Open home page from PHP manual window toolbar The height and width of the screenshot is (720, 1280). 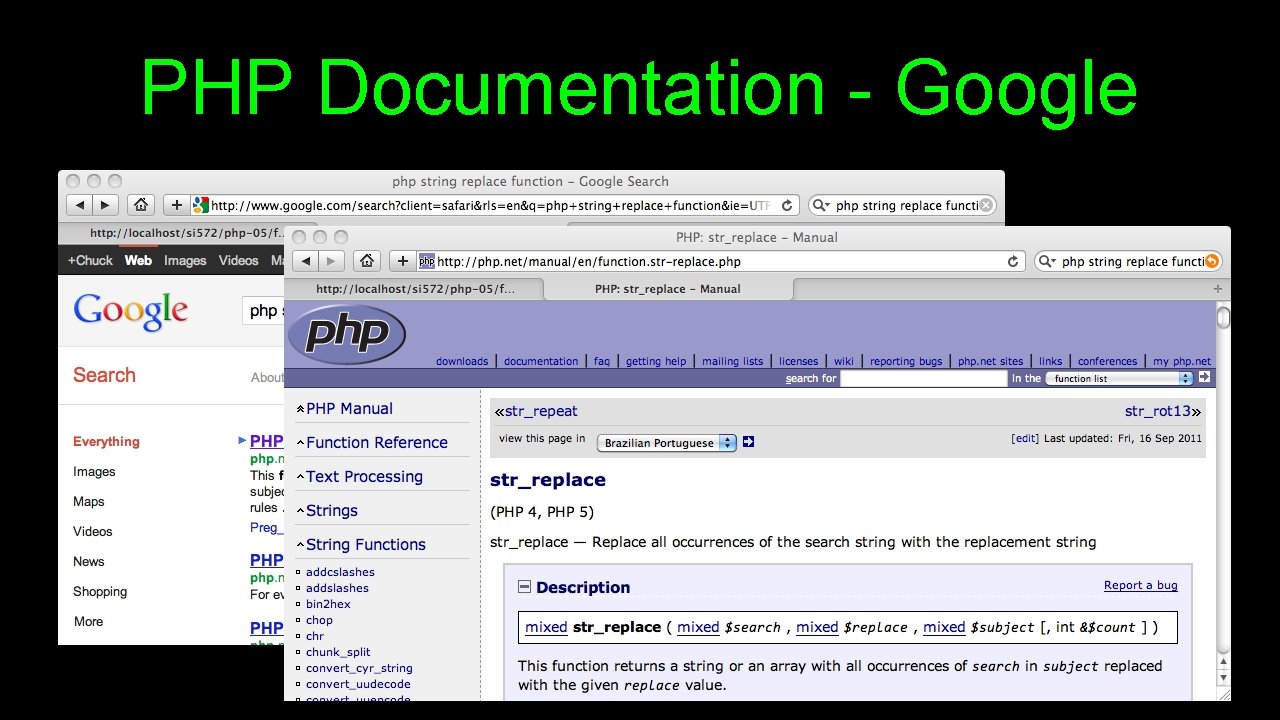[367, 261]
